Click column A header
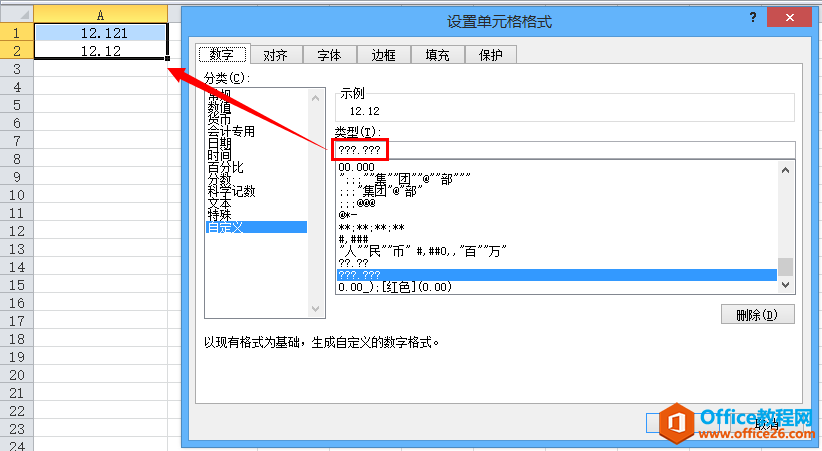The image size is (822, 451). 100,15
